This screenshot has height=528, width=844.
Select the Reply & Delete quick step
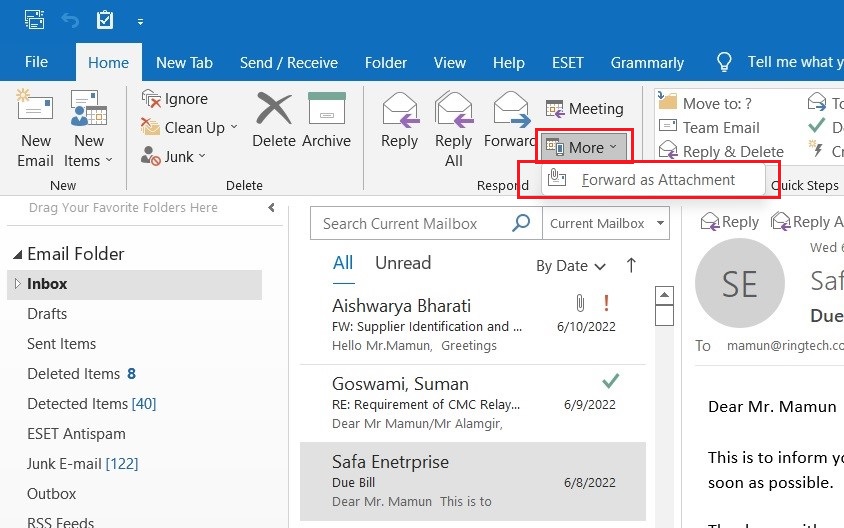pos(721,151)
